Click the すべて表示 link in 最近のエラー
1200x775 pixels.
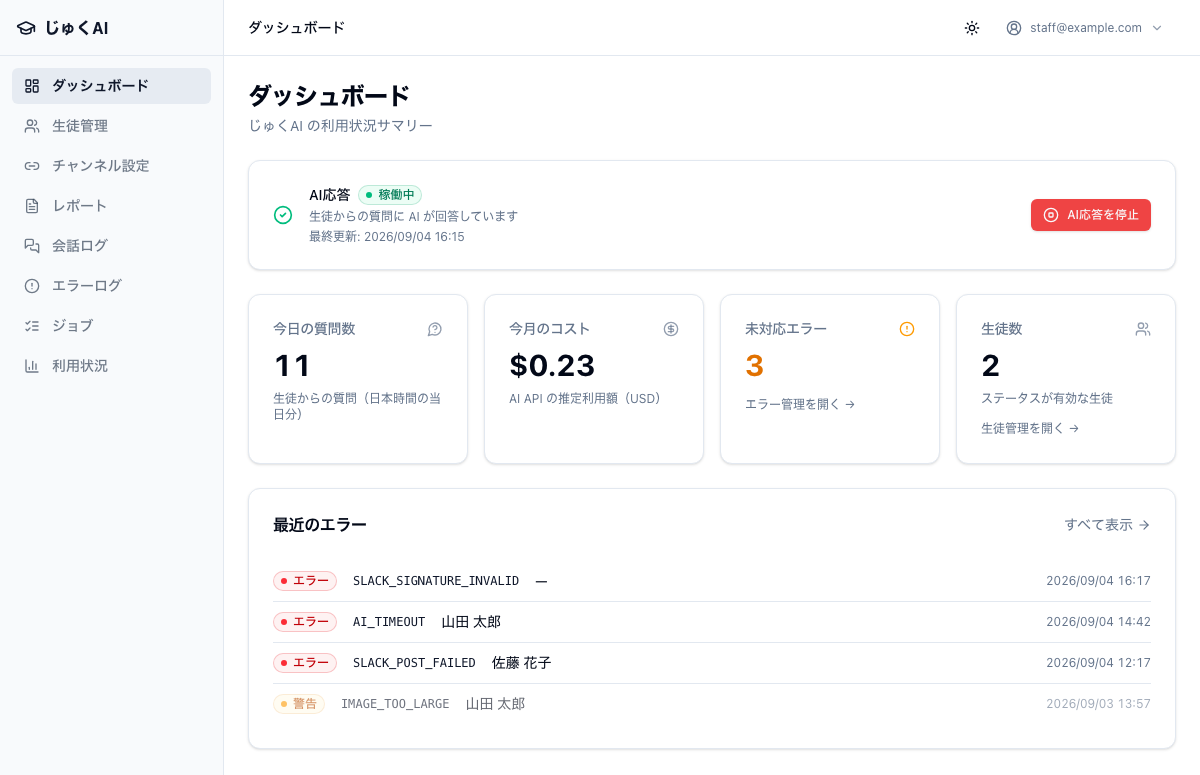[x=1107, y=525]
